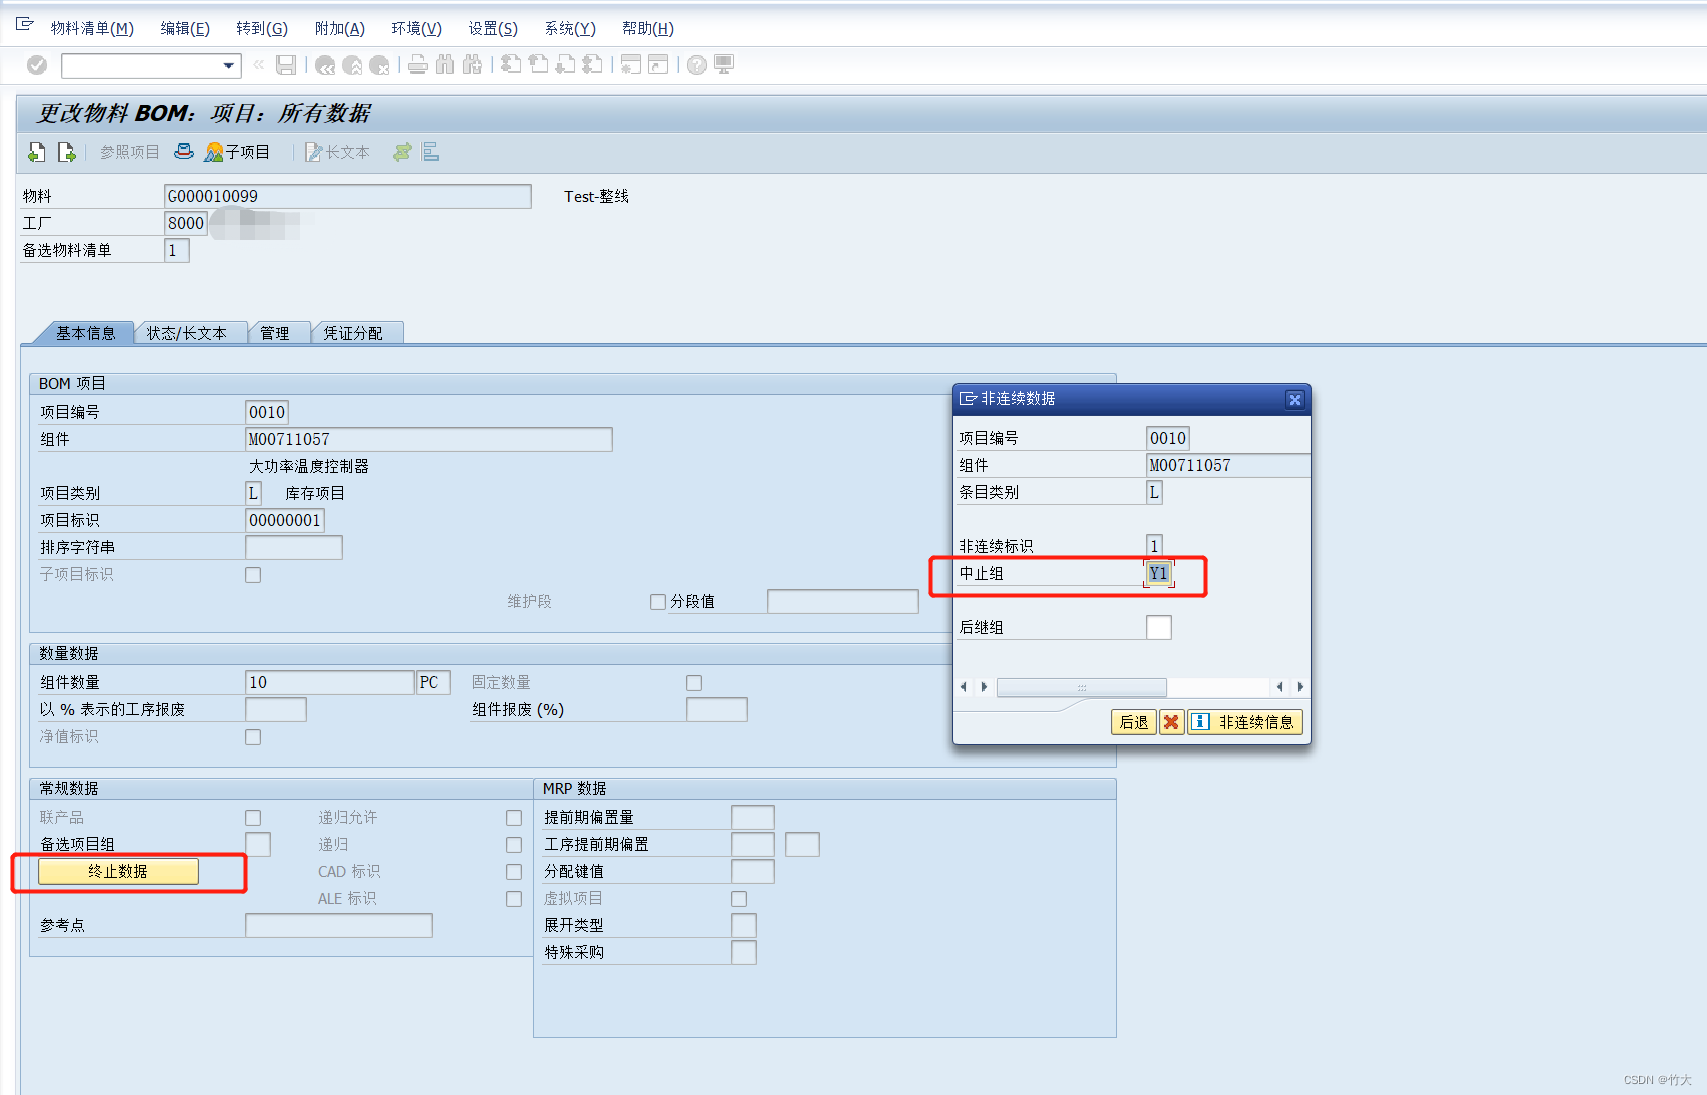The image size is (1707, 1095).
Task: Toggle the 净值标识 checkbox
Action: tap(253, 737)
